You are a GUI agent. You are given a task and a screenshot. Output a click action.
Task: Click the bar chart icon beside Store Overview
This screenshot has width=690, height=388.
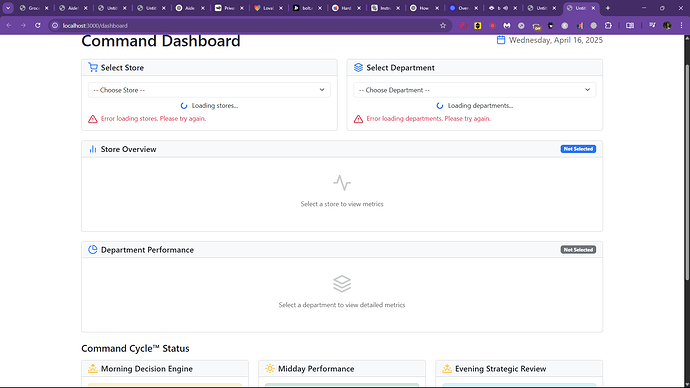93,149
